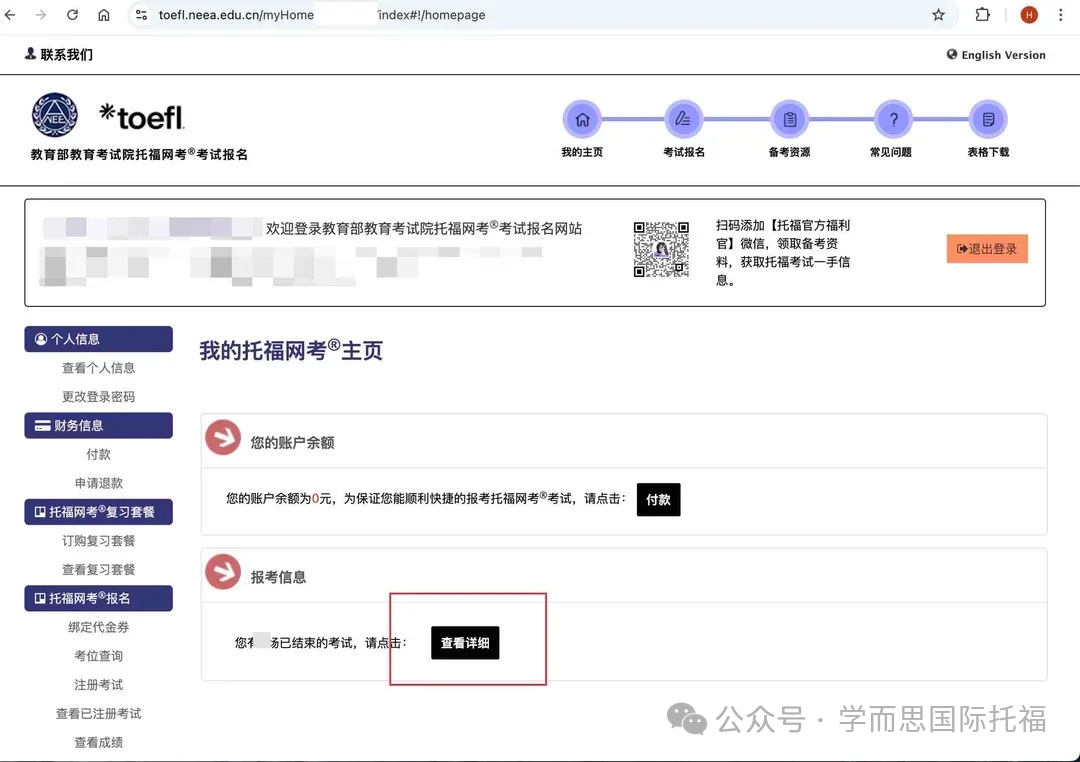
Task: Click the 表格下载 document icon
Action: click(x=988, y=120)
